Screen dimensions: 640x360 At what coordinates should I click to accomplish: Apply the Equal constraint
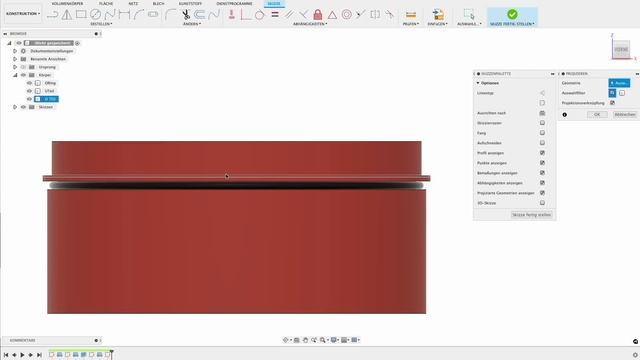[275, 15]
